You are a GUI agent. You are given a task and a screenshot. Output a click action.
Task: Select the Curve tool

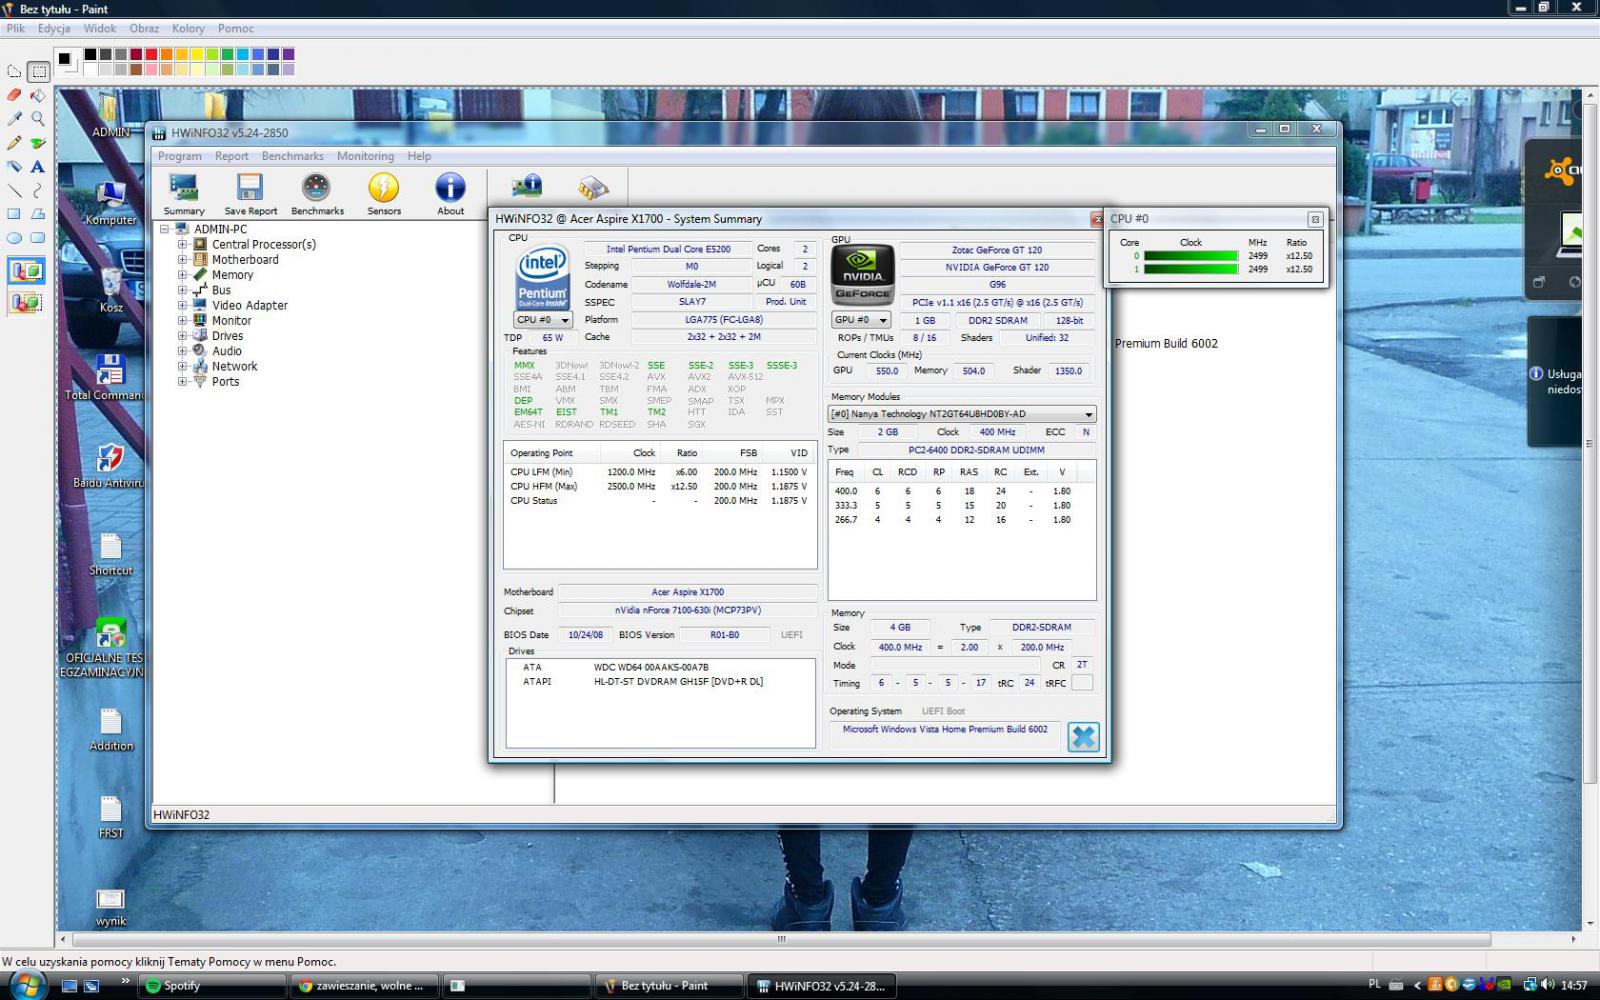[38, 189]
